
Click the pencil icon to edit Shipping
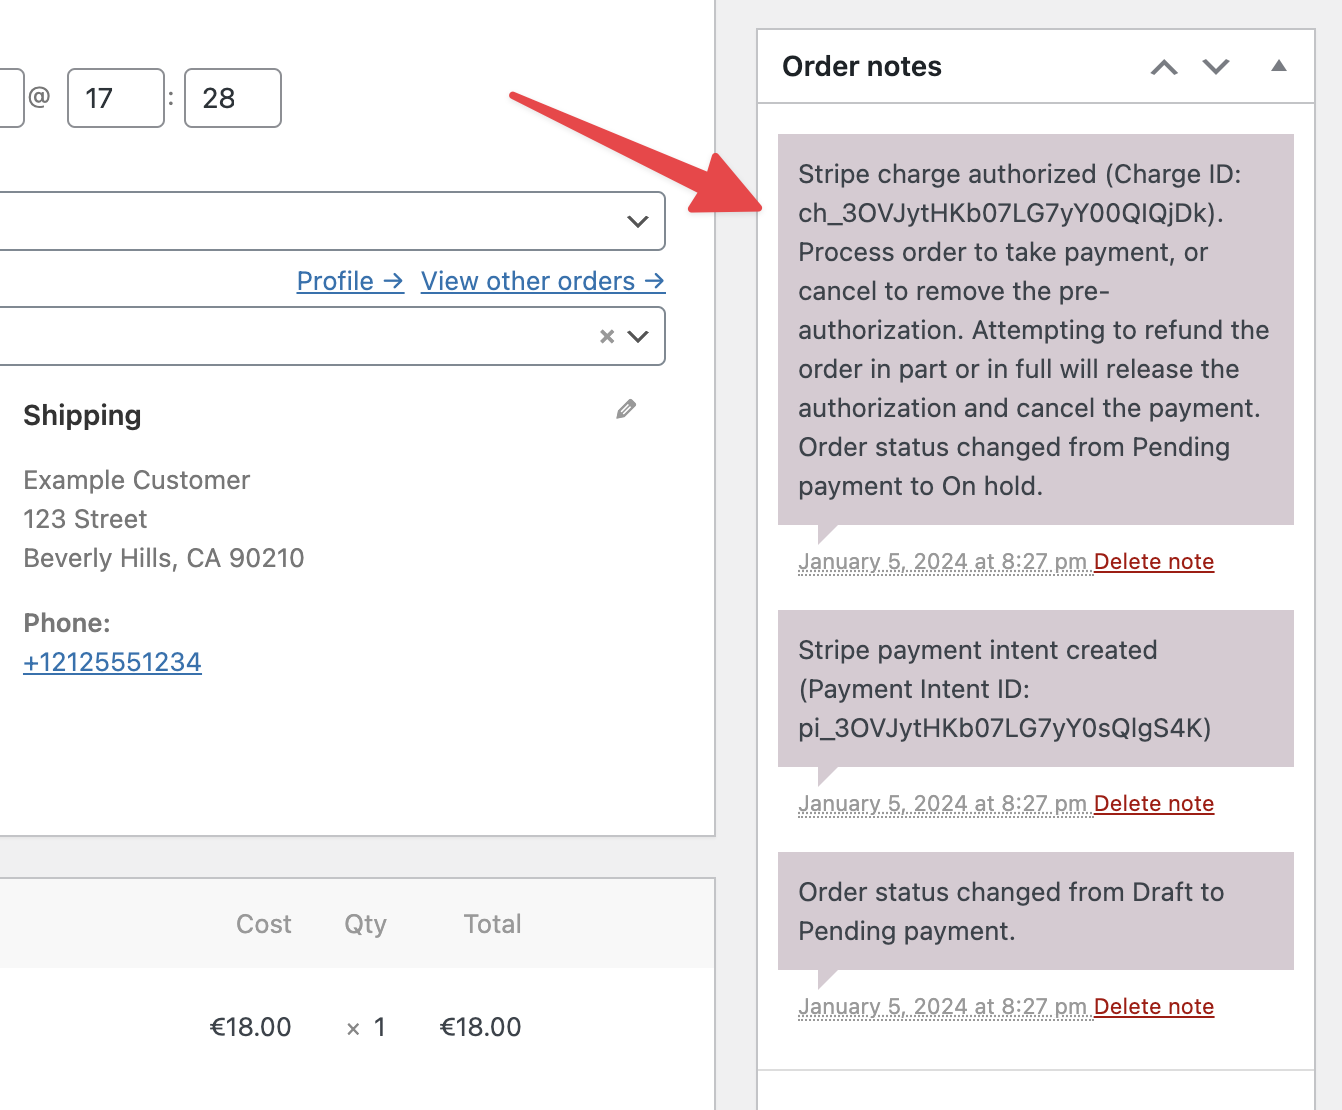pyautogui.click(x=626, y=409)
